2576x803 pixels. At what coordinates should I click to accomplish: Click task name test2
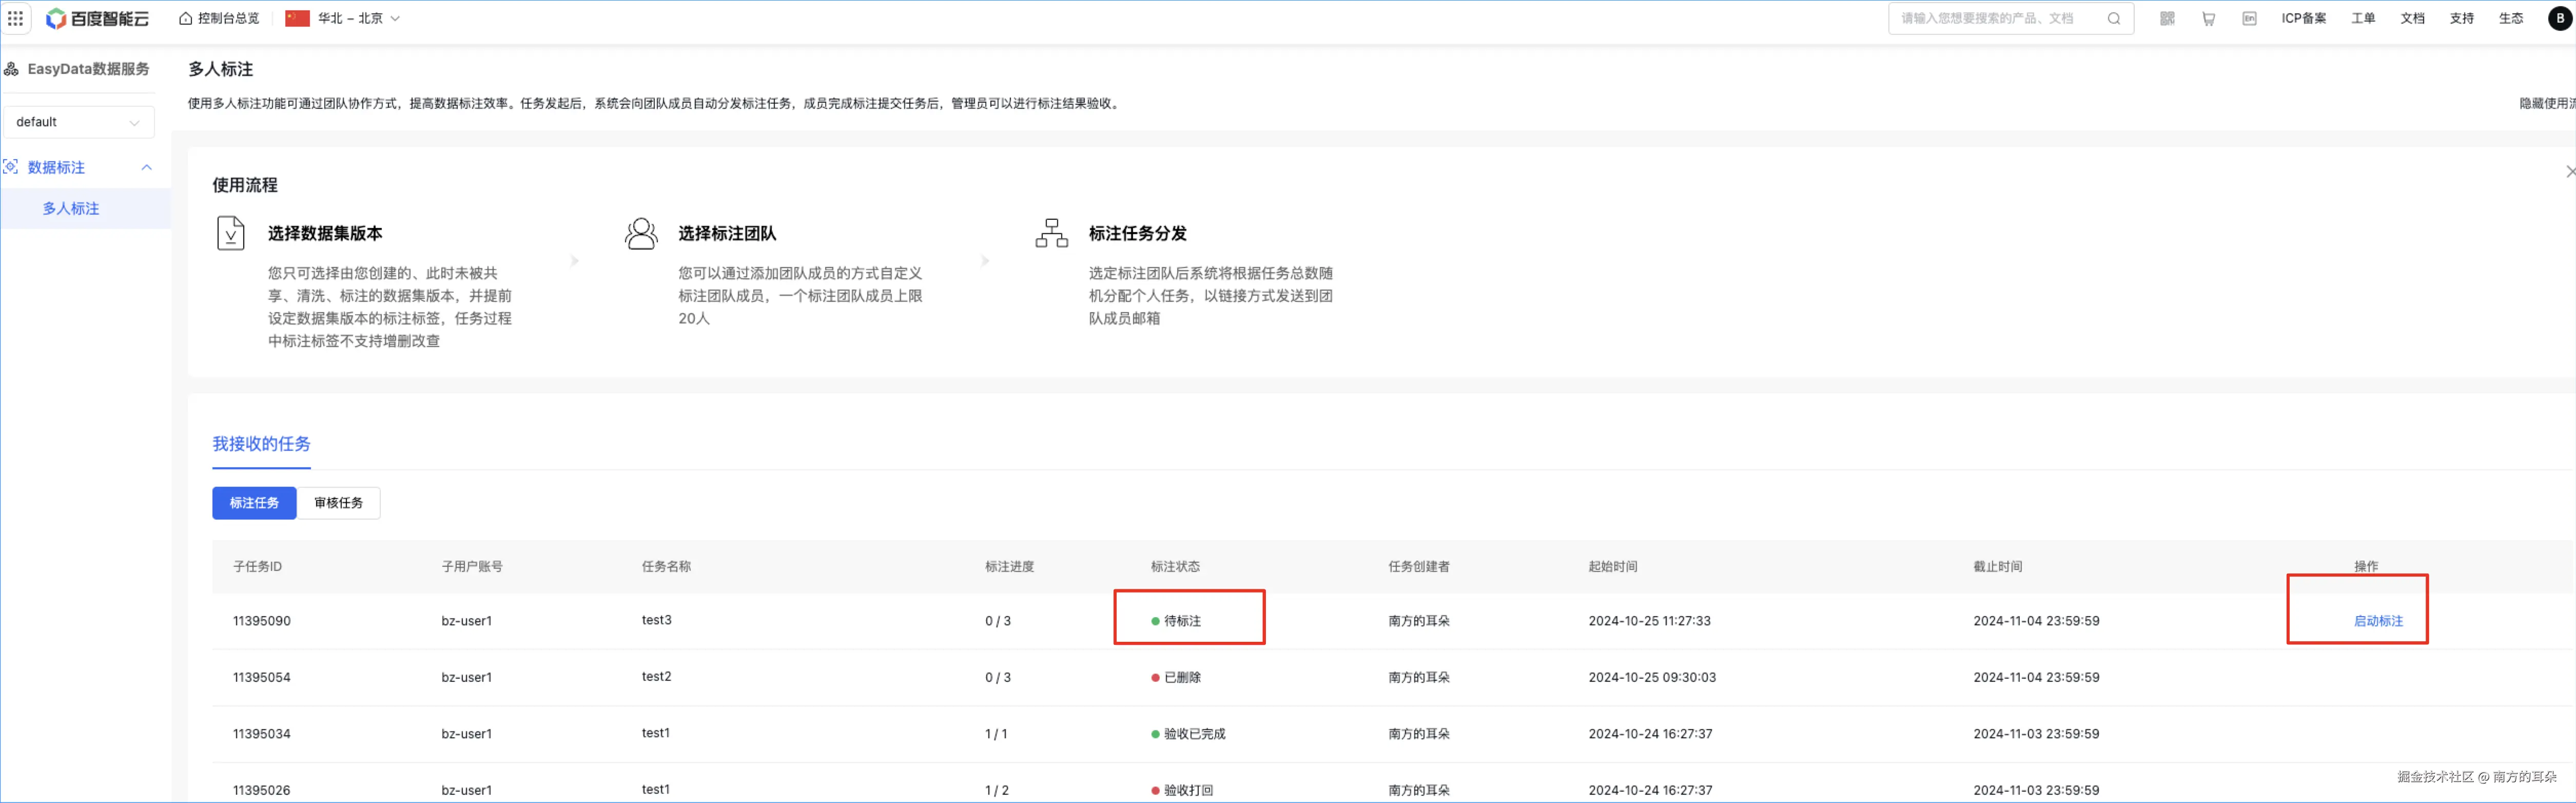(x=656, y=677)
